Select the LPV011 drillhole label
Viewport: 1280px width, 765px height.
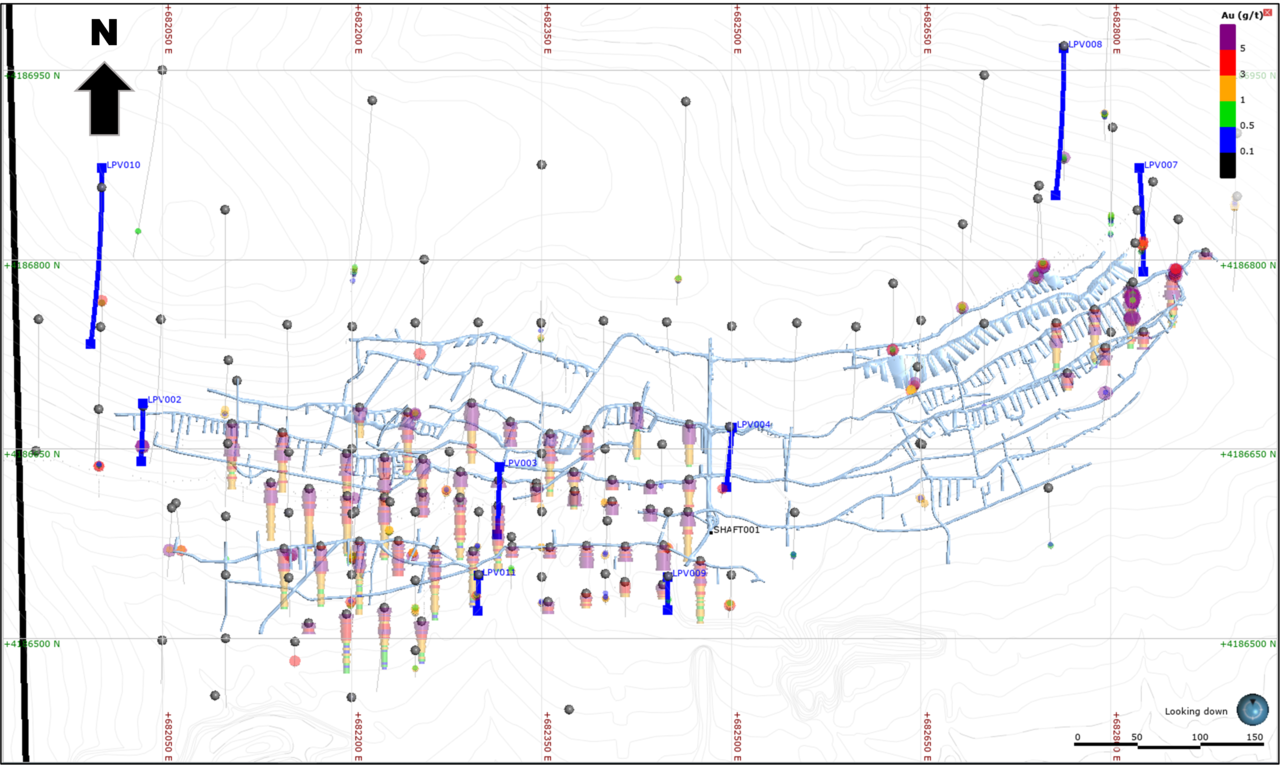pos(499,572)
